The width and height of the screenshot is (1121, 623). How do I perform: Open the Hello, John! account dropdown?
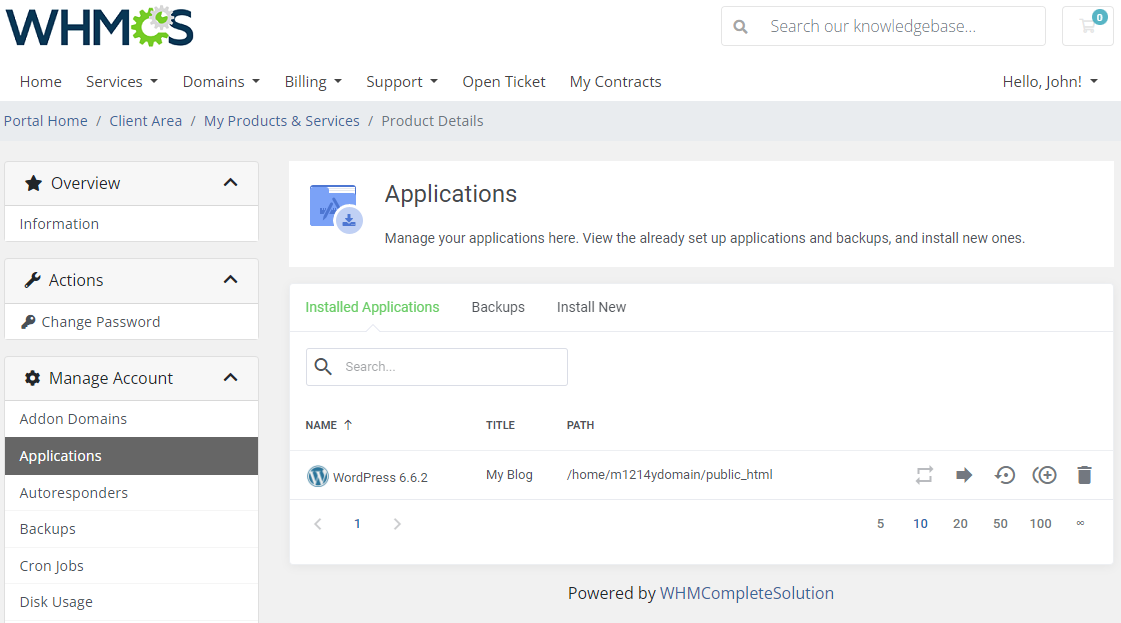coord(1050,82)
